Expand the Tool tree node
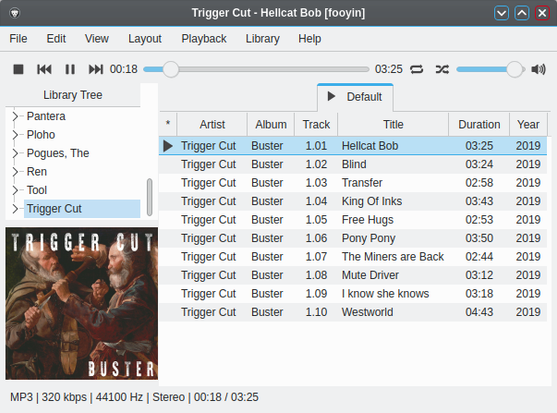557x413 pixels. click(x=15, y=190)
